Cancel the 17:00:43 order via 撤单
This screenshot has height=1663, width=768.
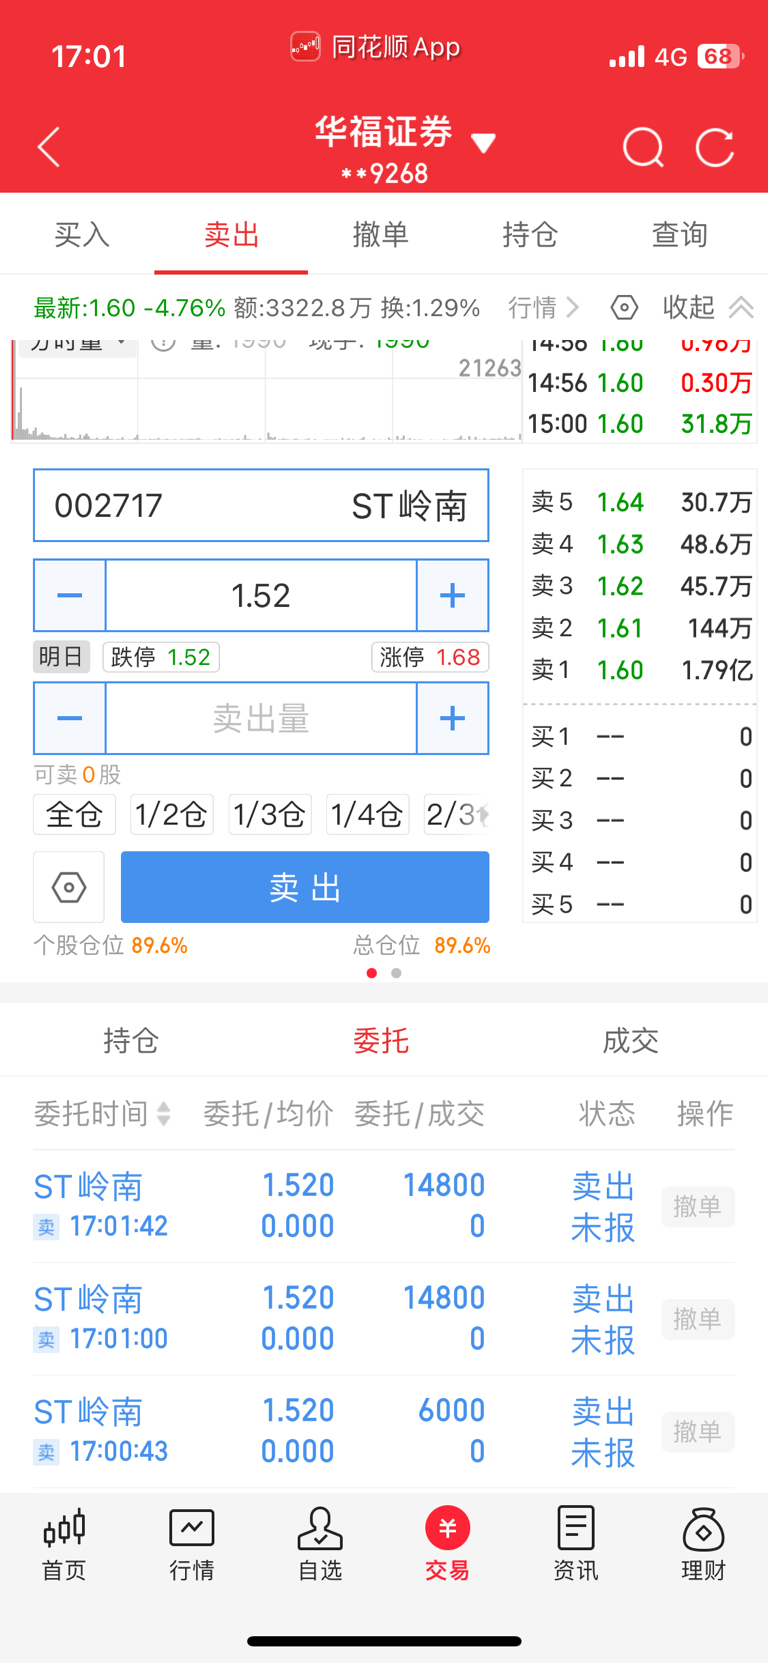click(697, 1432)
